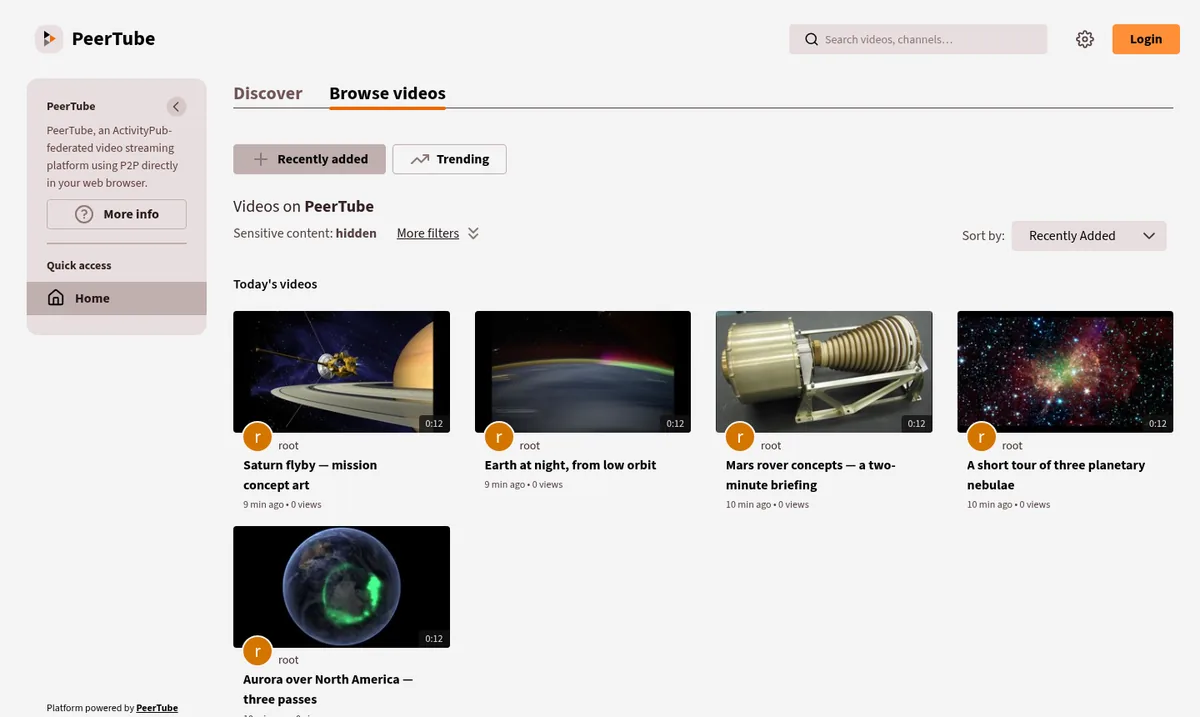Click the root channel name under Mars rover concepts
Screen dimensions: 1200x717
(771, 446)
